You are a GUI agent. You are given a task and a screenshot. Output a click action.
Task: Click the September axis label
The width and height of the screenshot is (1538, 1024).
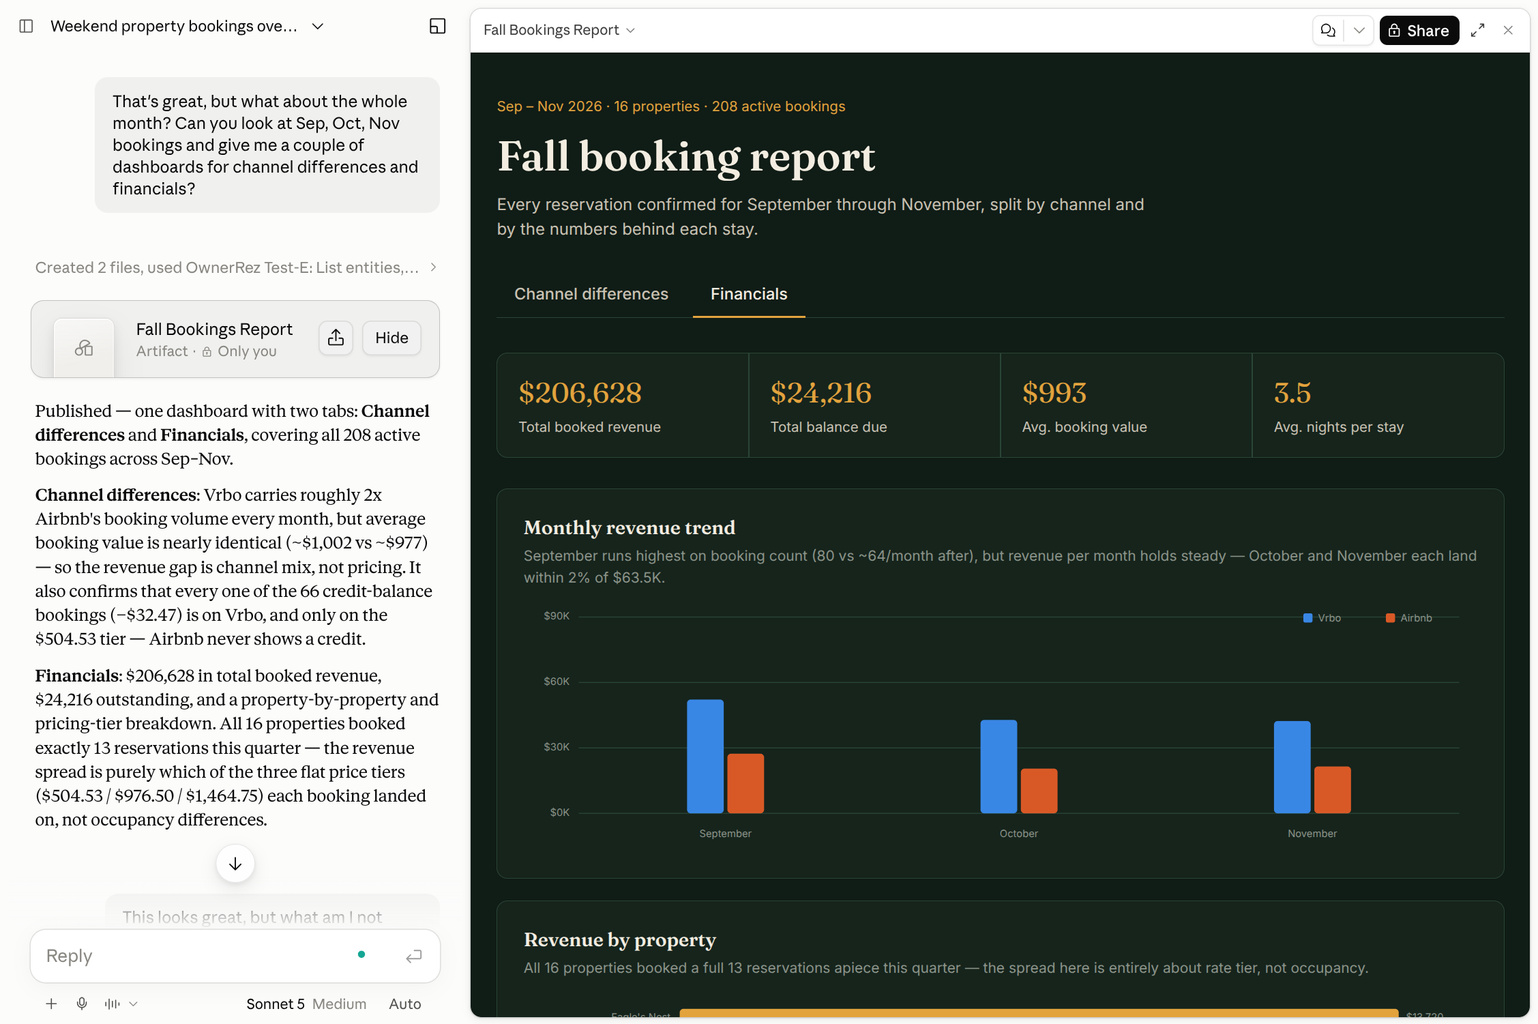coord(725,833)
